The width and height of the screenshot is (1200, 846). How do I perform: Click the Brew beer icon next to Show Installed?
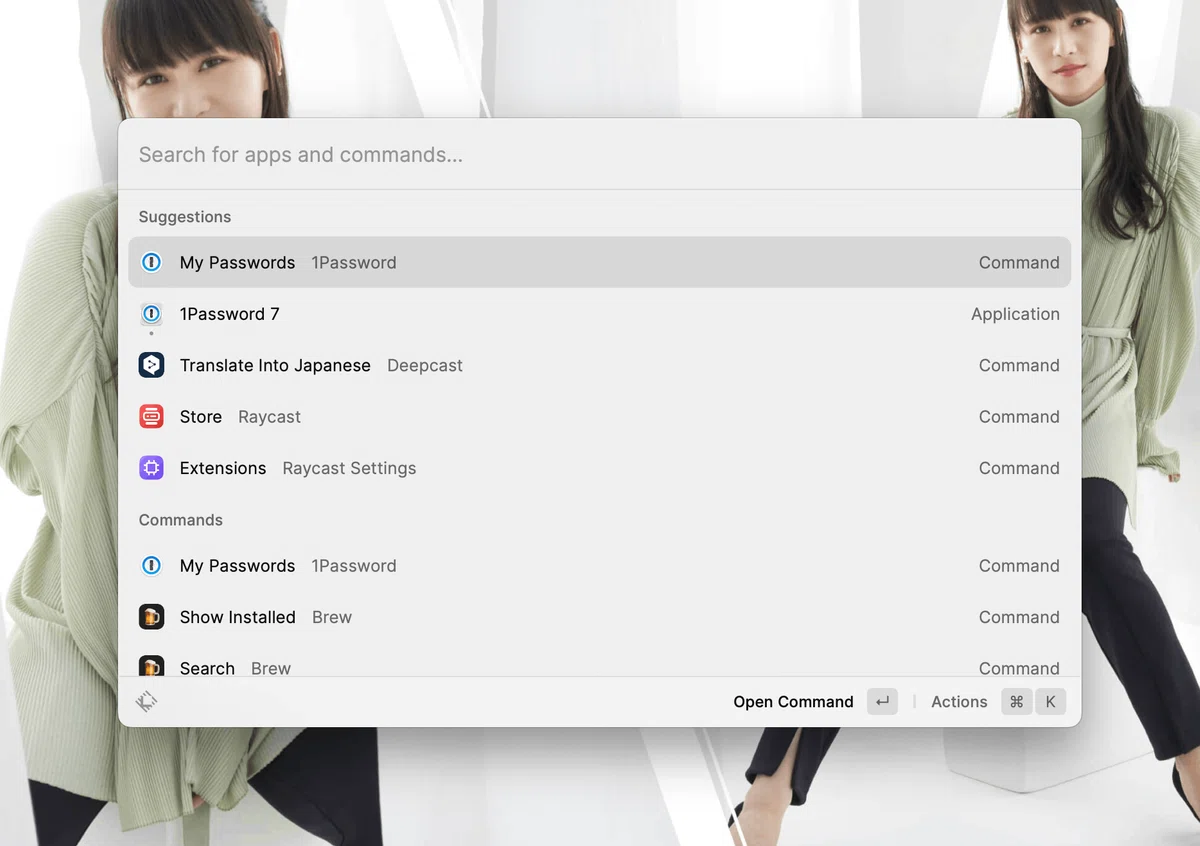click(151, 617)
